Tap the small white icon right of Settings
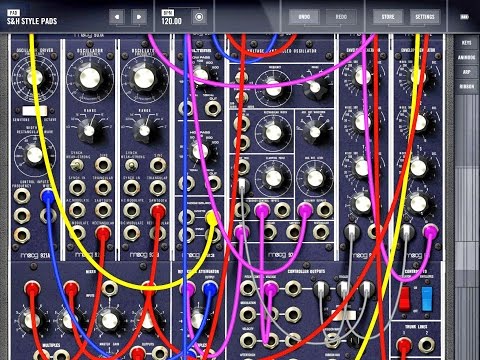This screenshot has width=480, height=360. point(465,17)
